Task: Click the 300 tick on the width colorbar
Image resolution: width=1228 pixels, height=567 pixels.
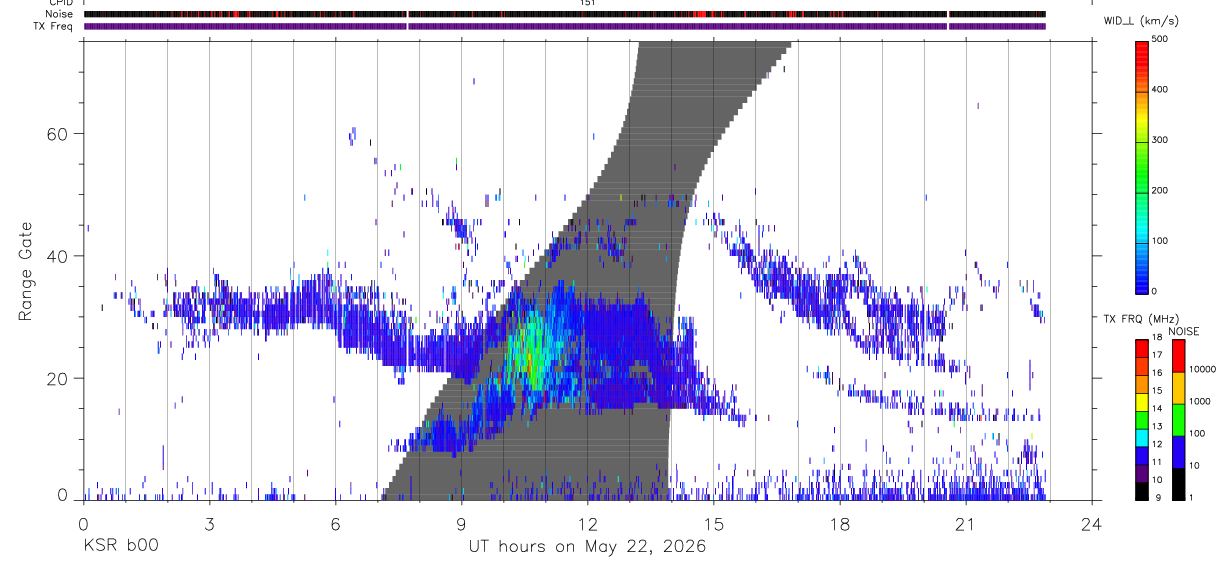Action: pyautogui.click(x=1160, y=140)
